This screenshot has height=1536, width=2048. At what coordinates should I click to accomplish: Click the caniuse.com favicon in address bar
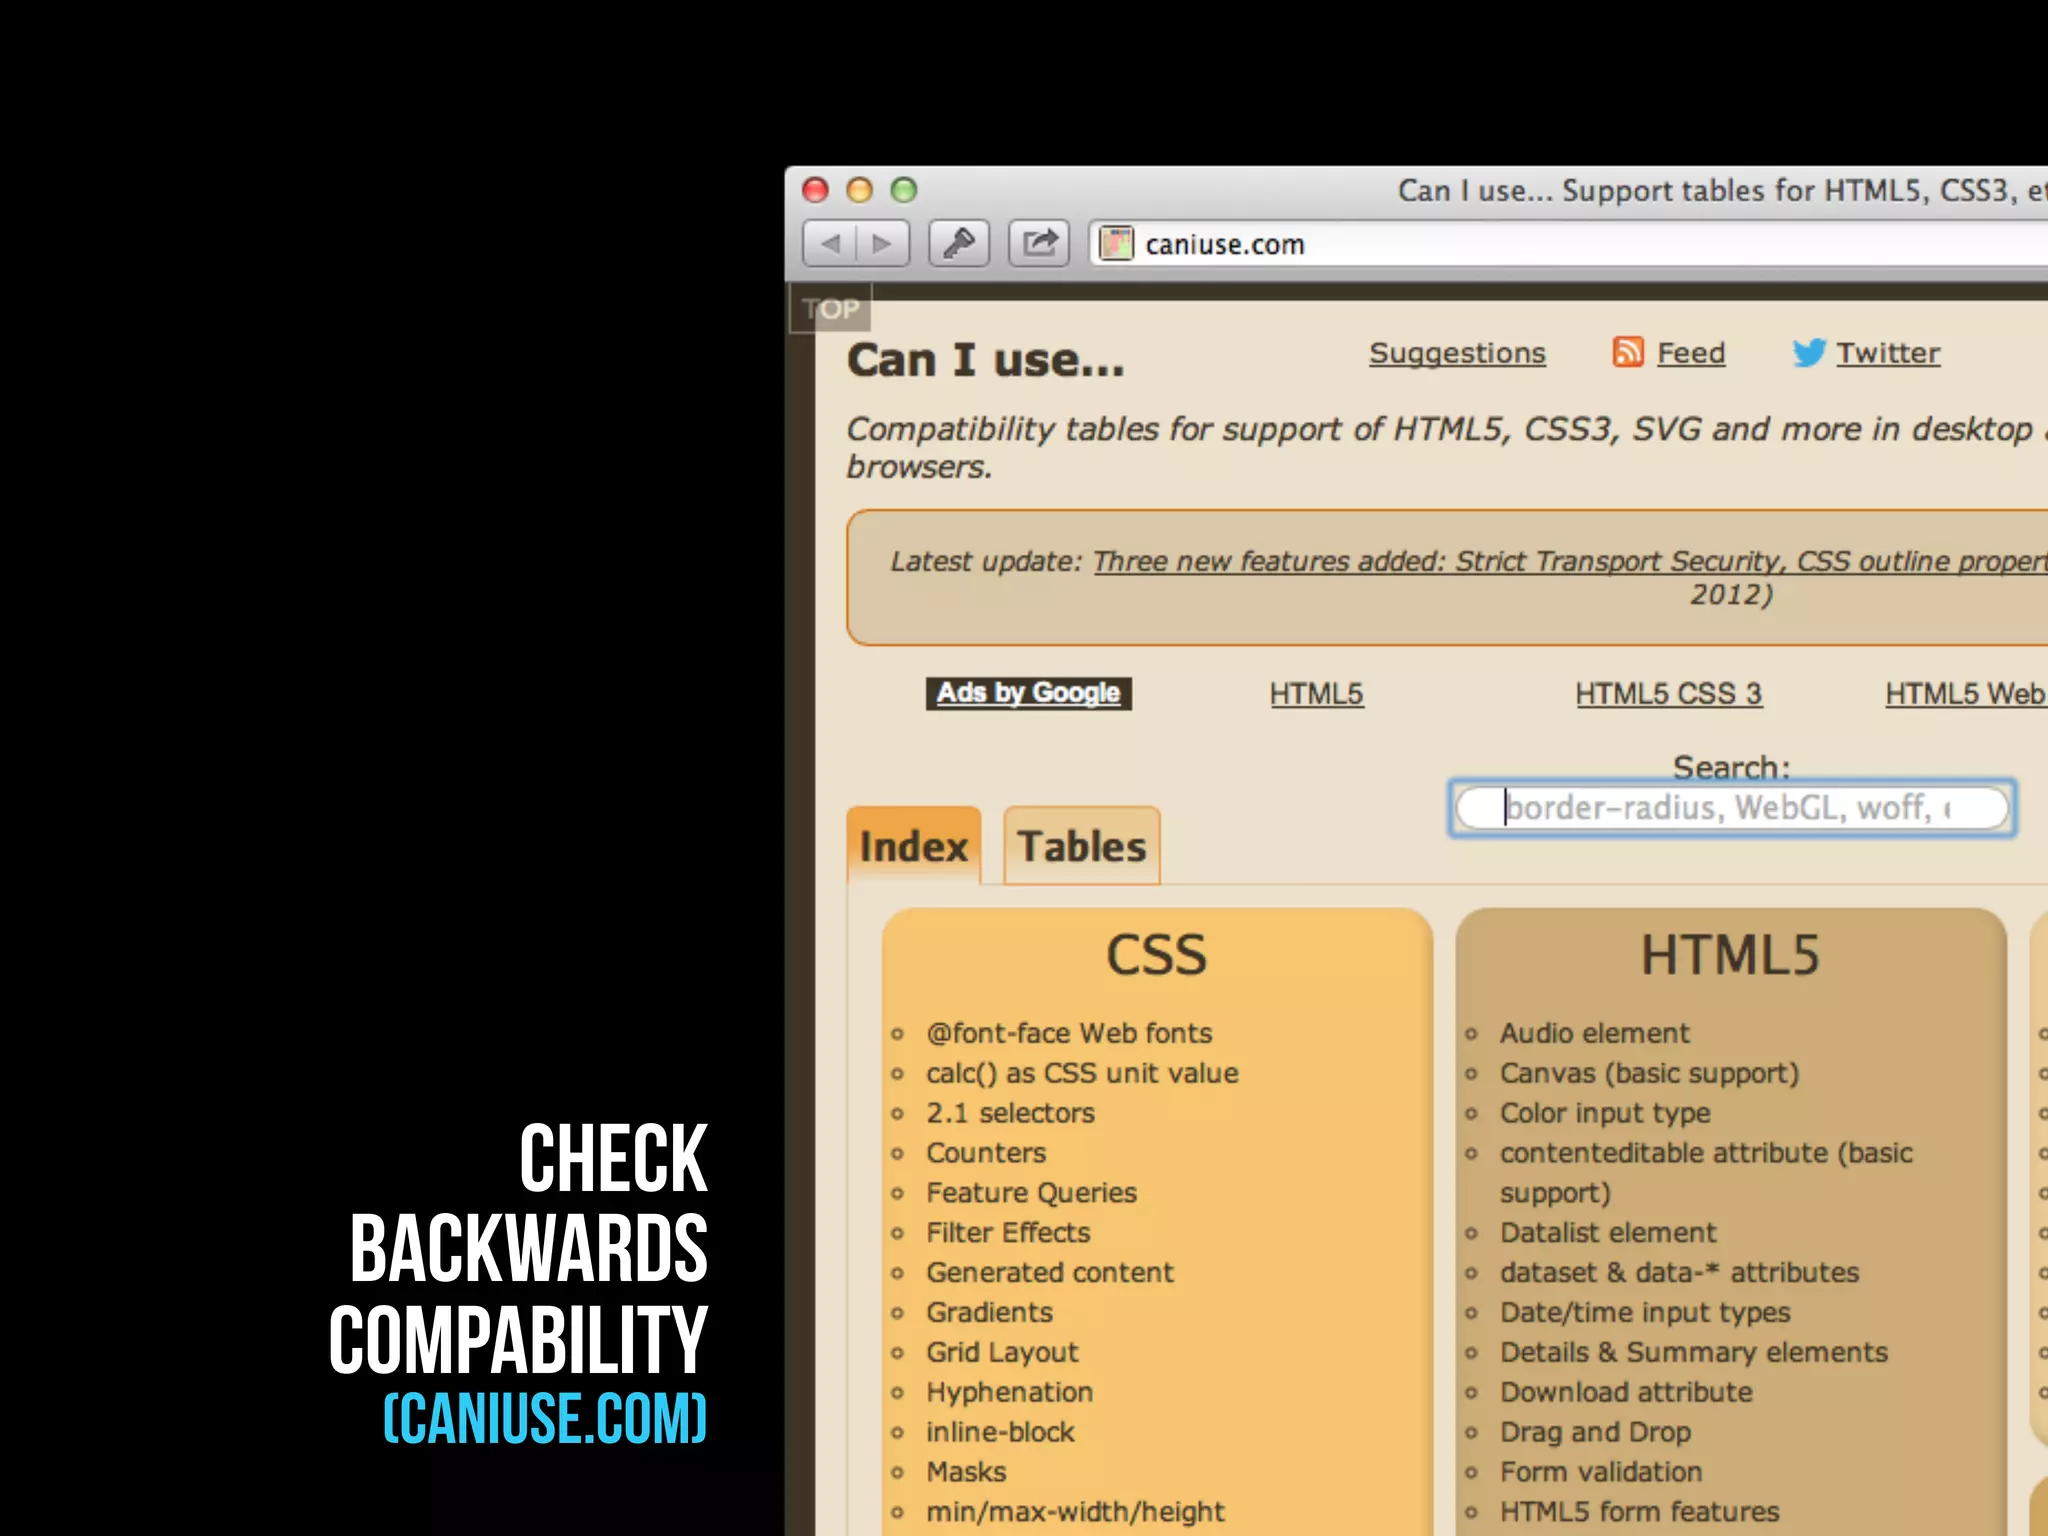click(1116, 244)
